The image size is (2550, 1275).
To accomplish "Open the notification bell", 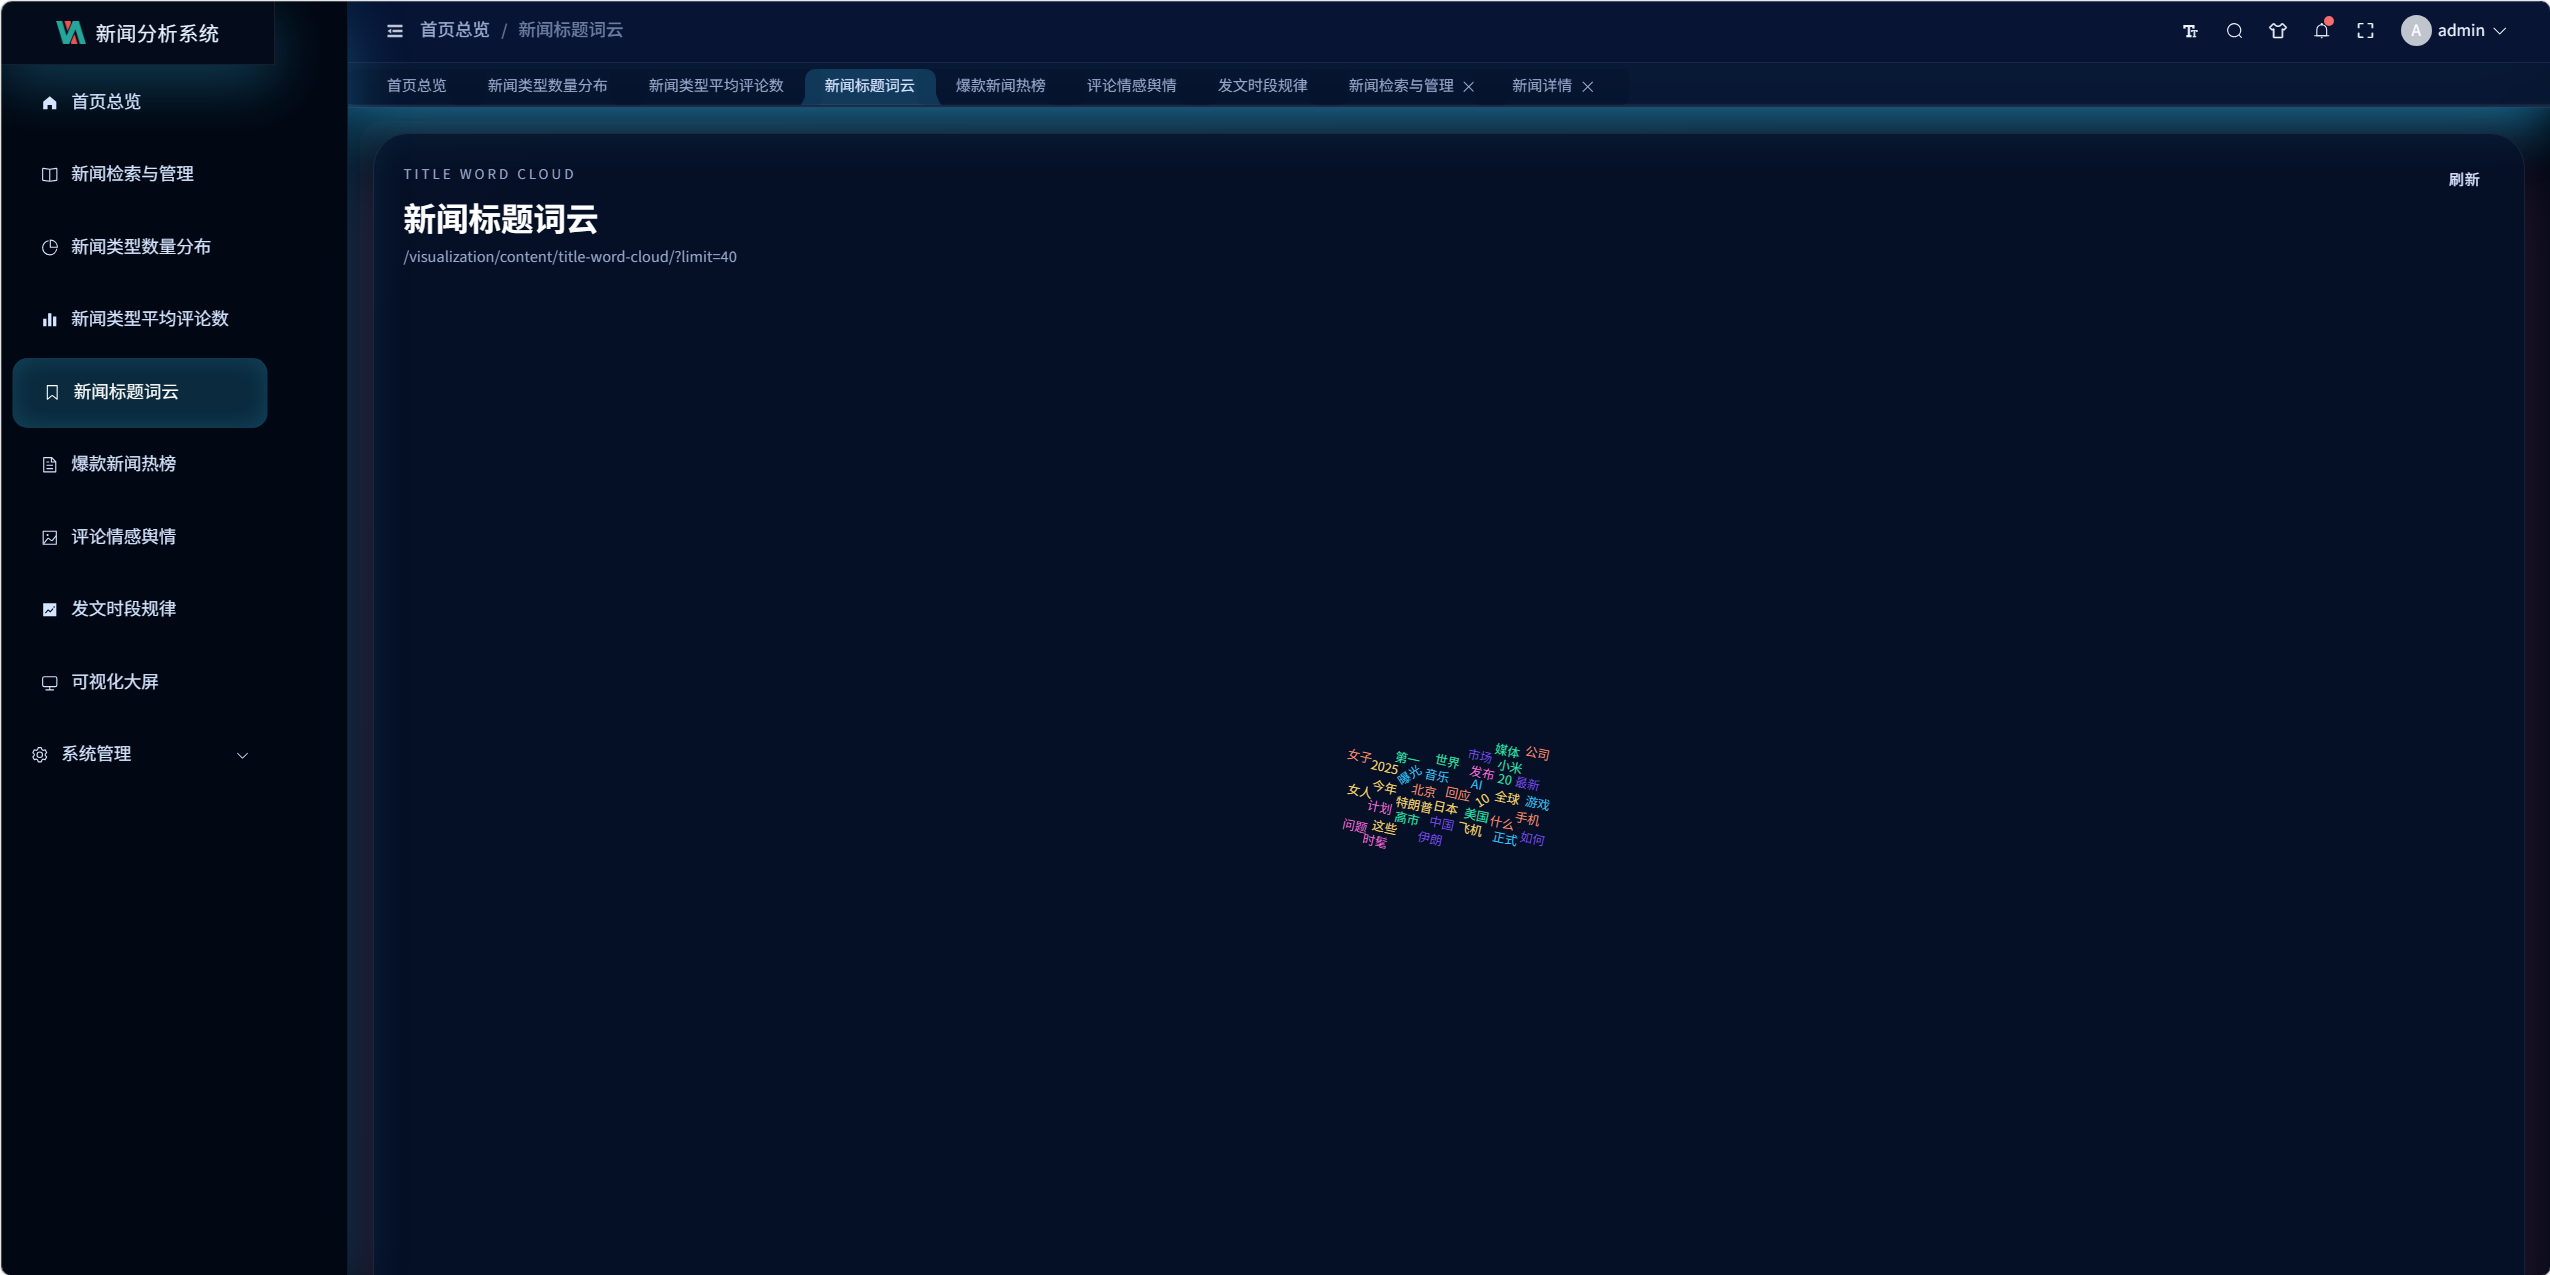I will [2321, 31].
